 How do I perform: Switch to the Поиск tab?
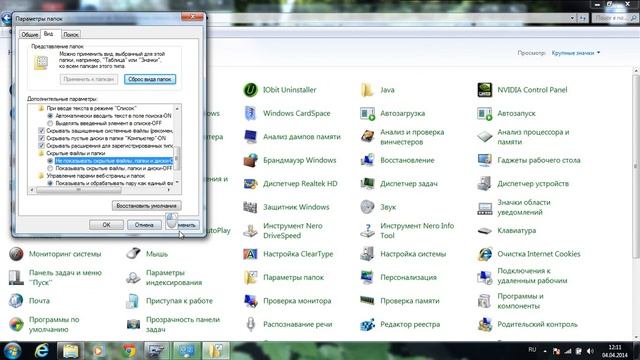click(71, 35)
